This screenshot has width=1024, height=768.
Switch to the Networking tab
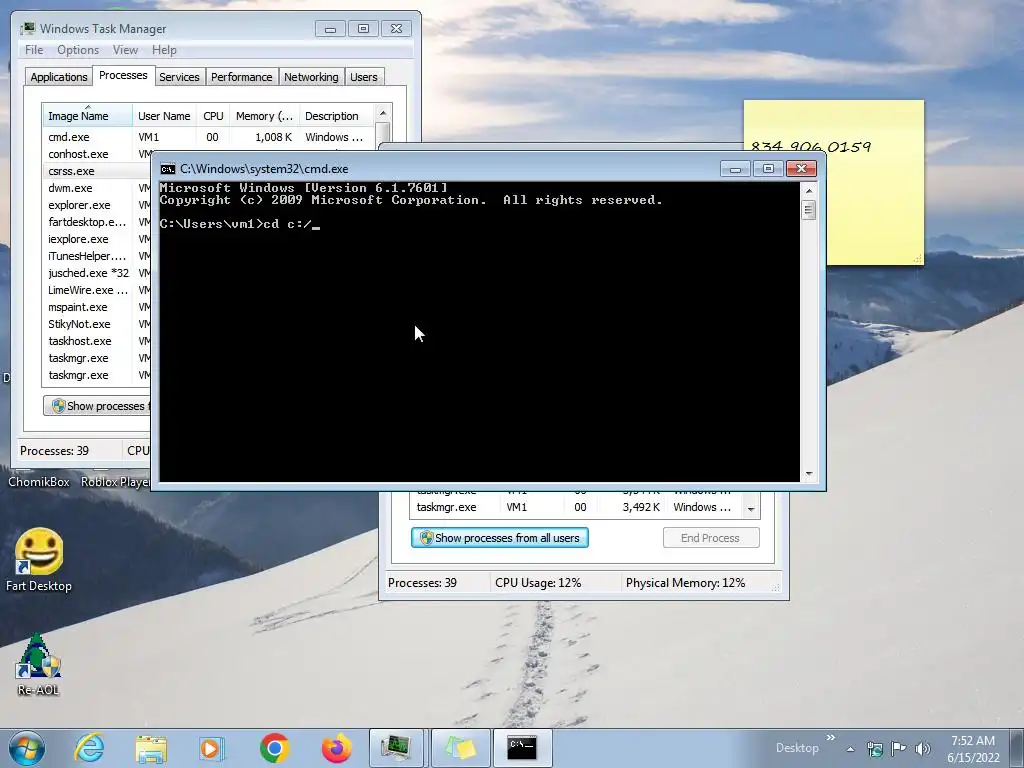click(311, 77)
